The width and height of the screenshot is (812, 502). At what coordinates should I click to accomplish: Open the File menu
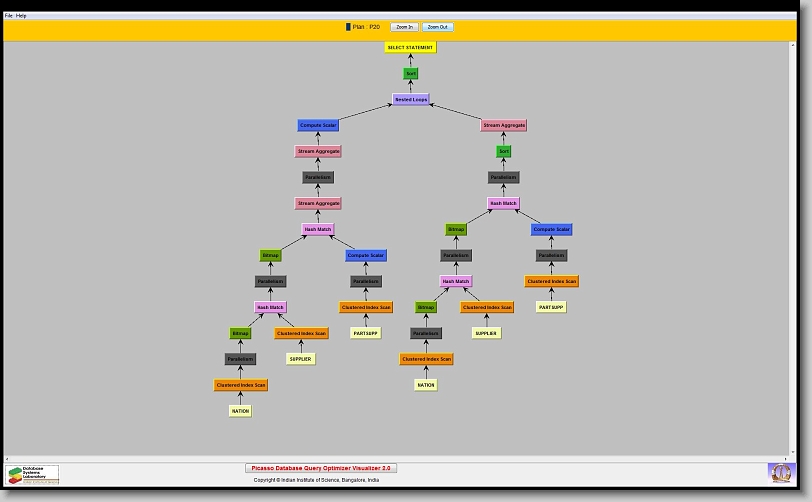9,16
